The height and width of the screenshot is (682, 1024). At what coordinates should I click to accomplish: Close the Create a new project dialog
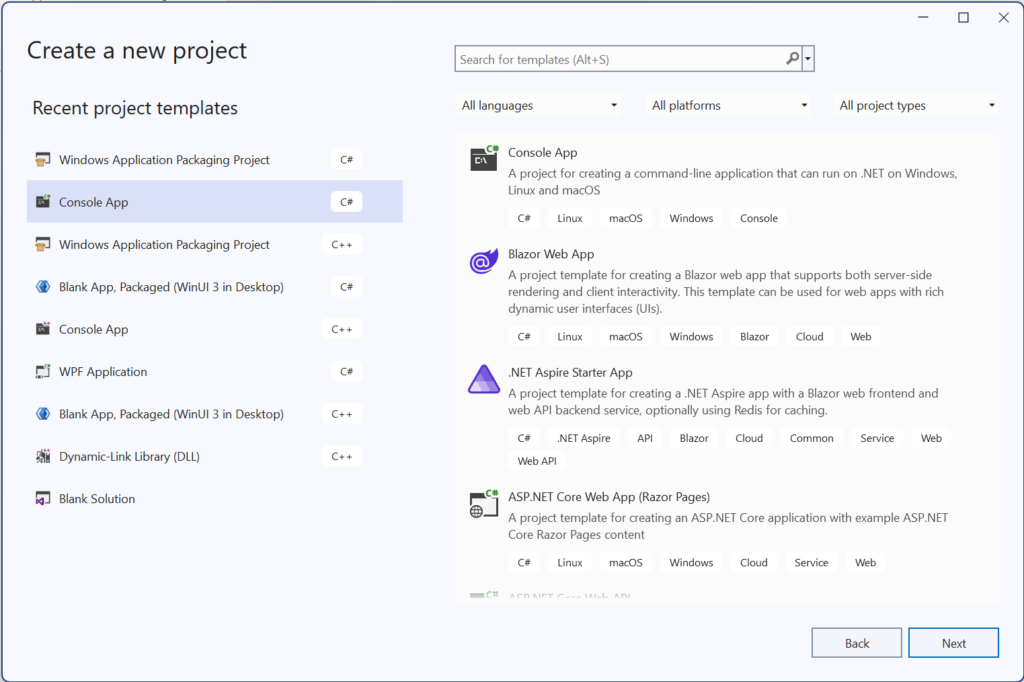pos(1004,18)
